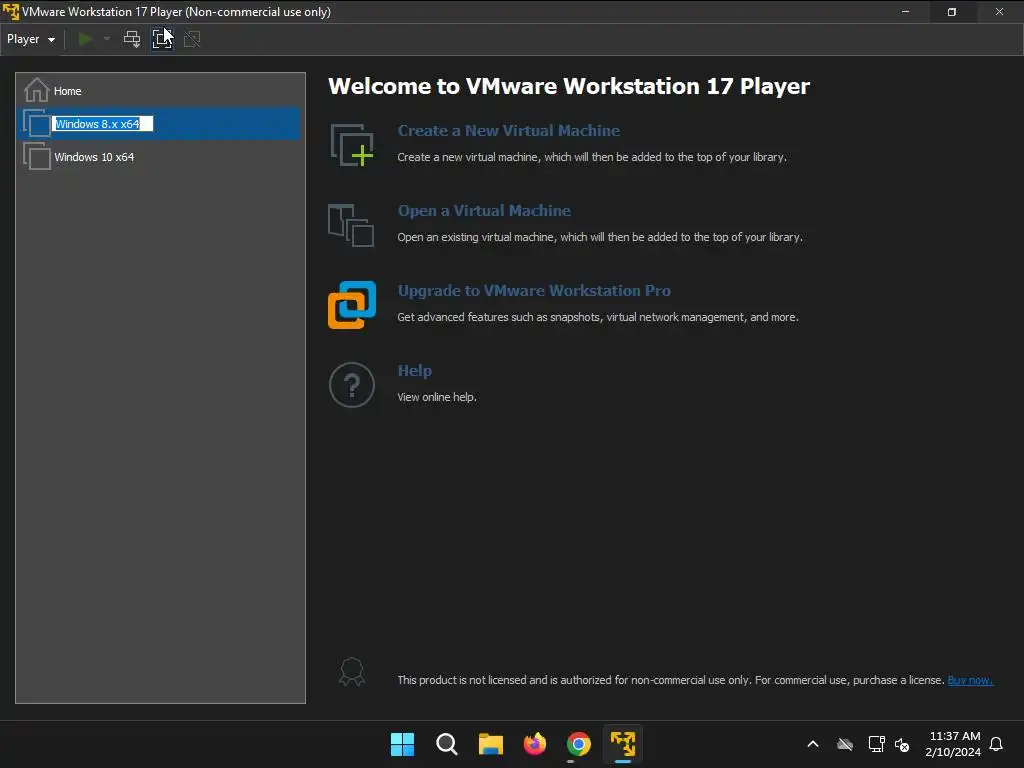Switch to Google Chrome in taskbar
This screenshot has height=768, width=1024.
(x=579, y=744)
